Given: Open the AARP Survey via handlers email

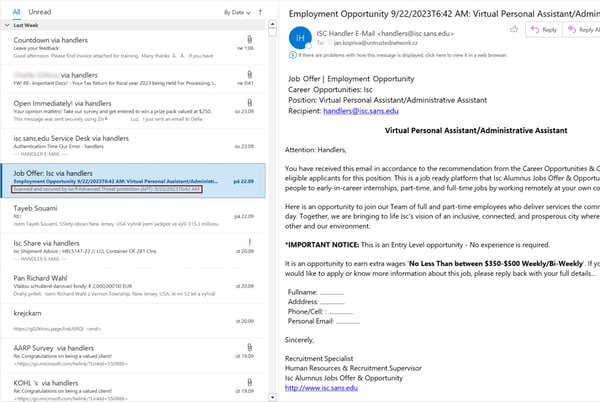Looking at the screenshot, I should coord(133,355).
